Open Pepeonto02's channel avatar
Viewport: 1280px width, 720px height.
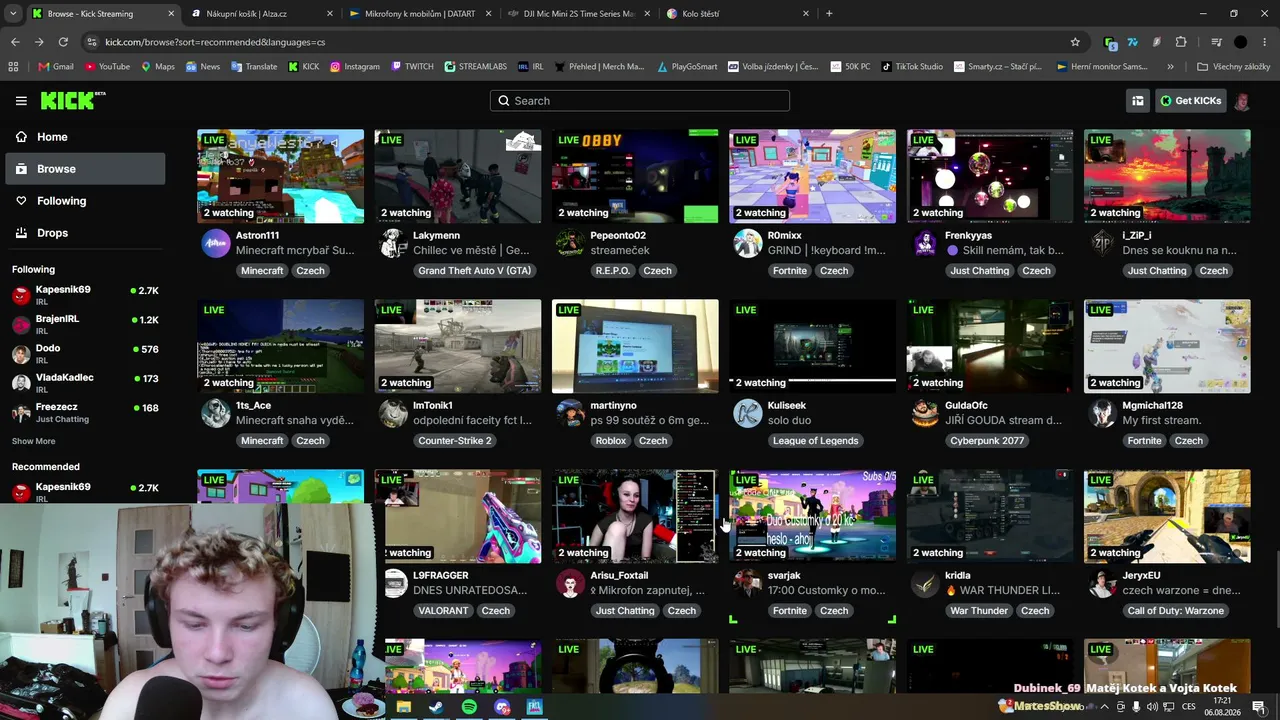pyautogui.click(x=570, y=243)
